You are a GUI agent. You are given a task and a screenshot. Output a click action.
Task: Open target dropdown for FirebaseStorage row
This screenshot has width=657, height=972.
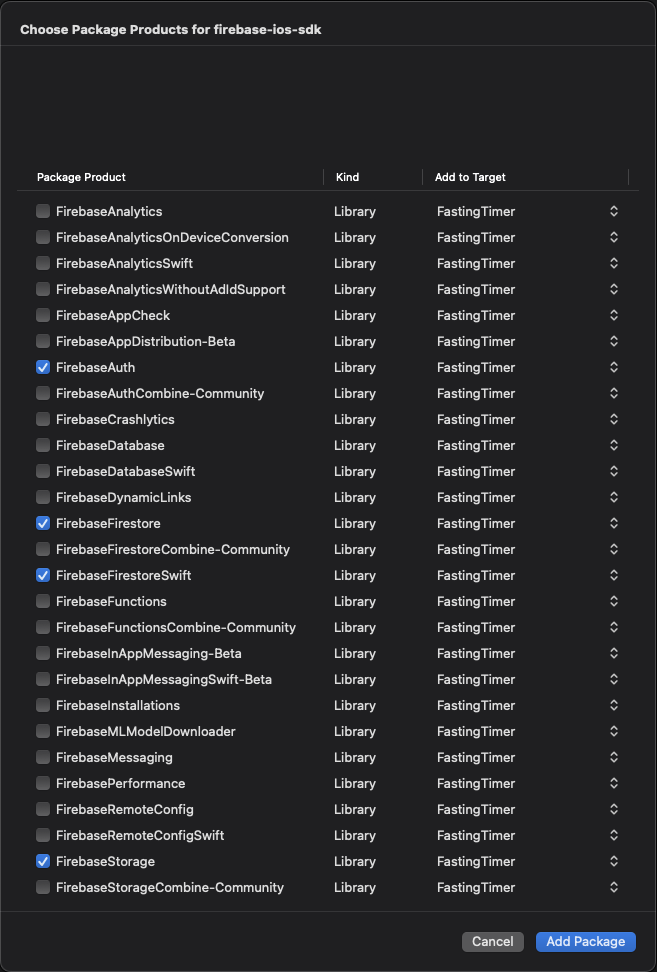click(614, 861)
